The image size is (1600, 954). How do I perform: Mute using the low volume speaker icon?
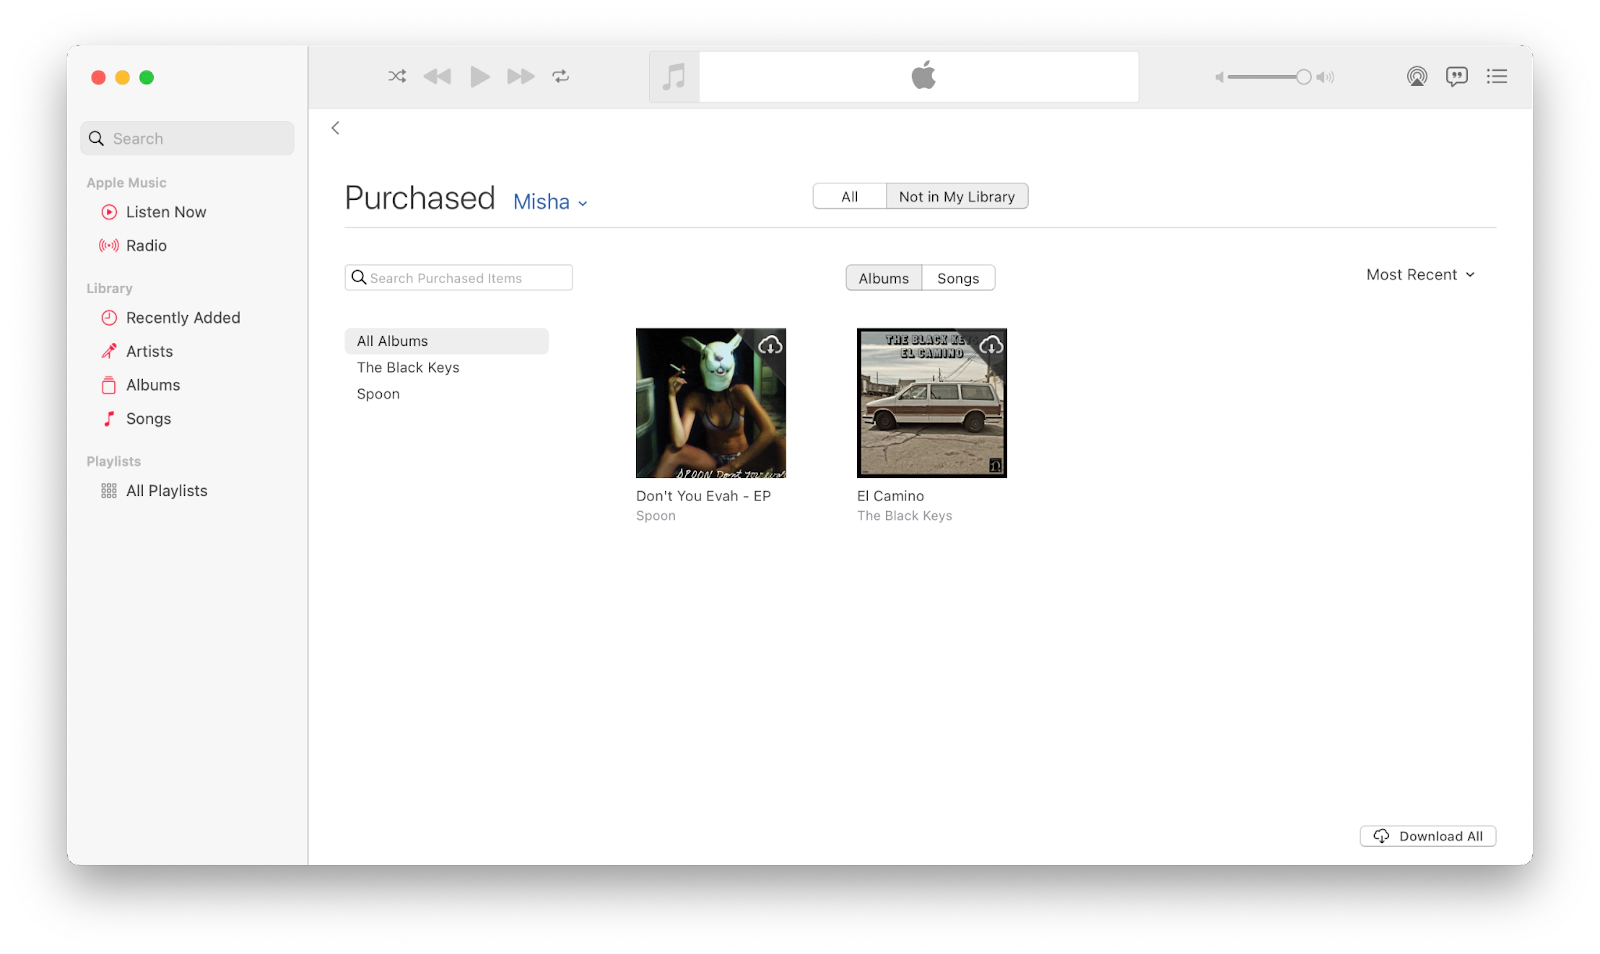[x=1219, y=77]
